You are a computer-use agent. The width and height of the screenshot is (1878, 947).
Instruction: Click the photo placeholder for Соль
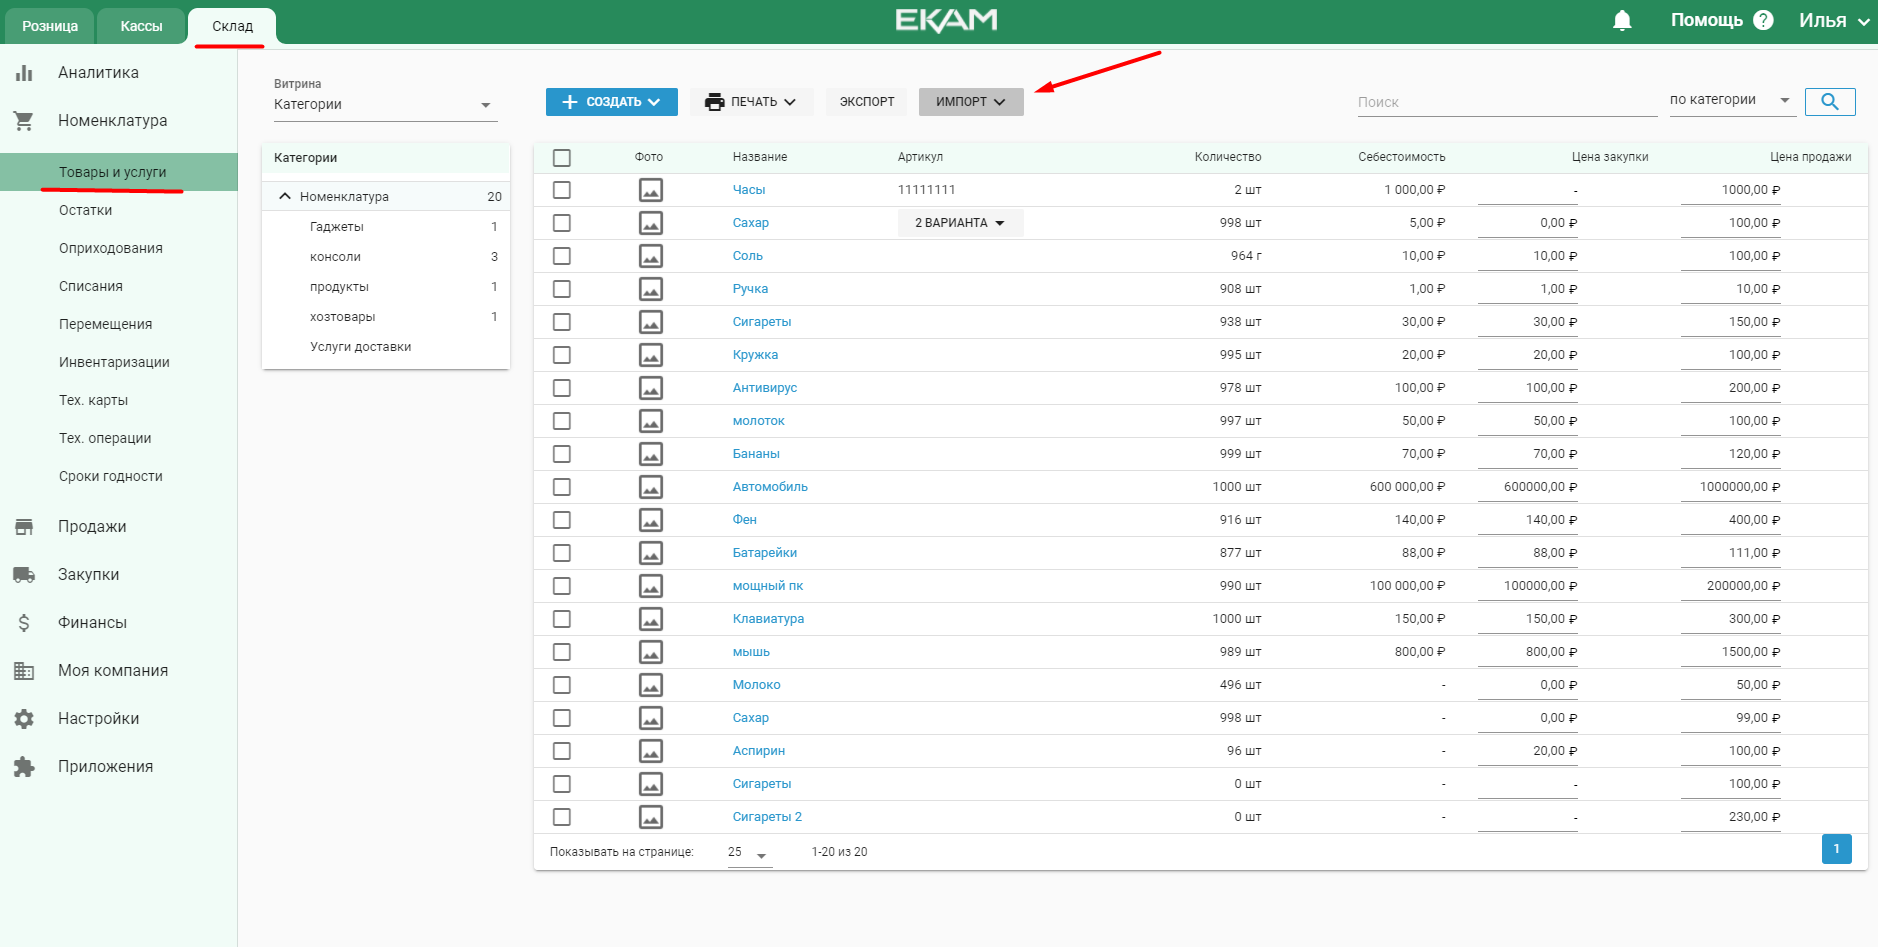click(x=651, y=256)
